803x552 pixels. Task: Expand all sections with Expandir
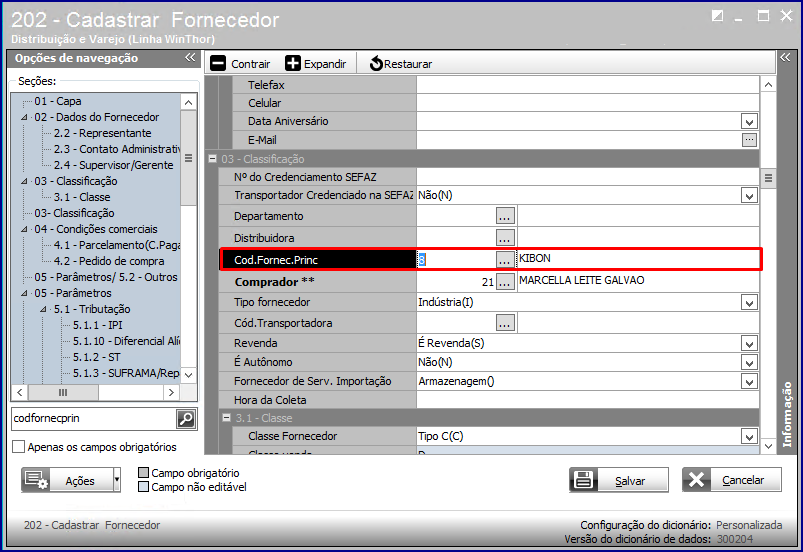[315, 64]
